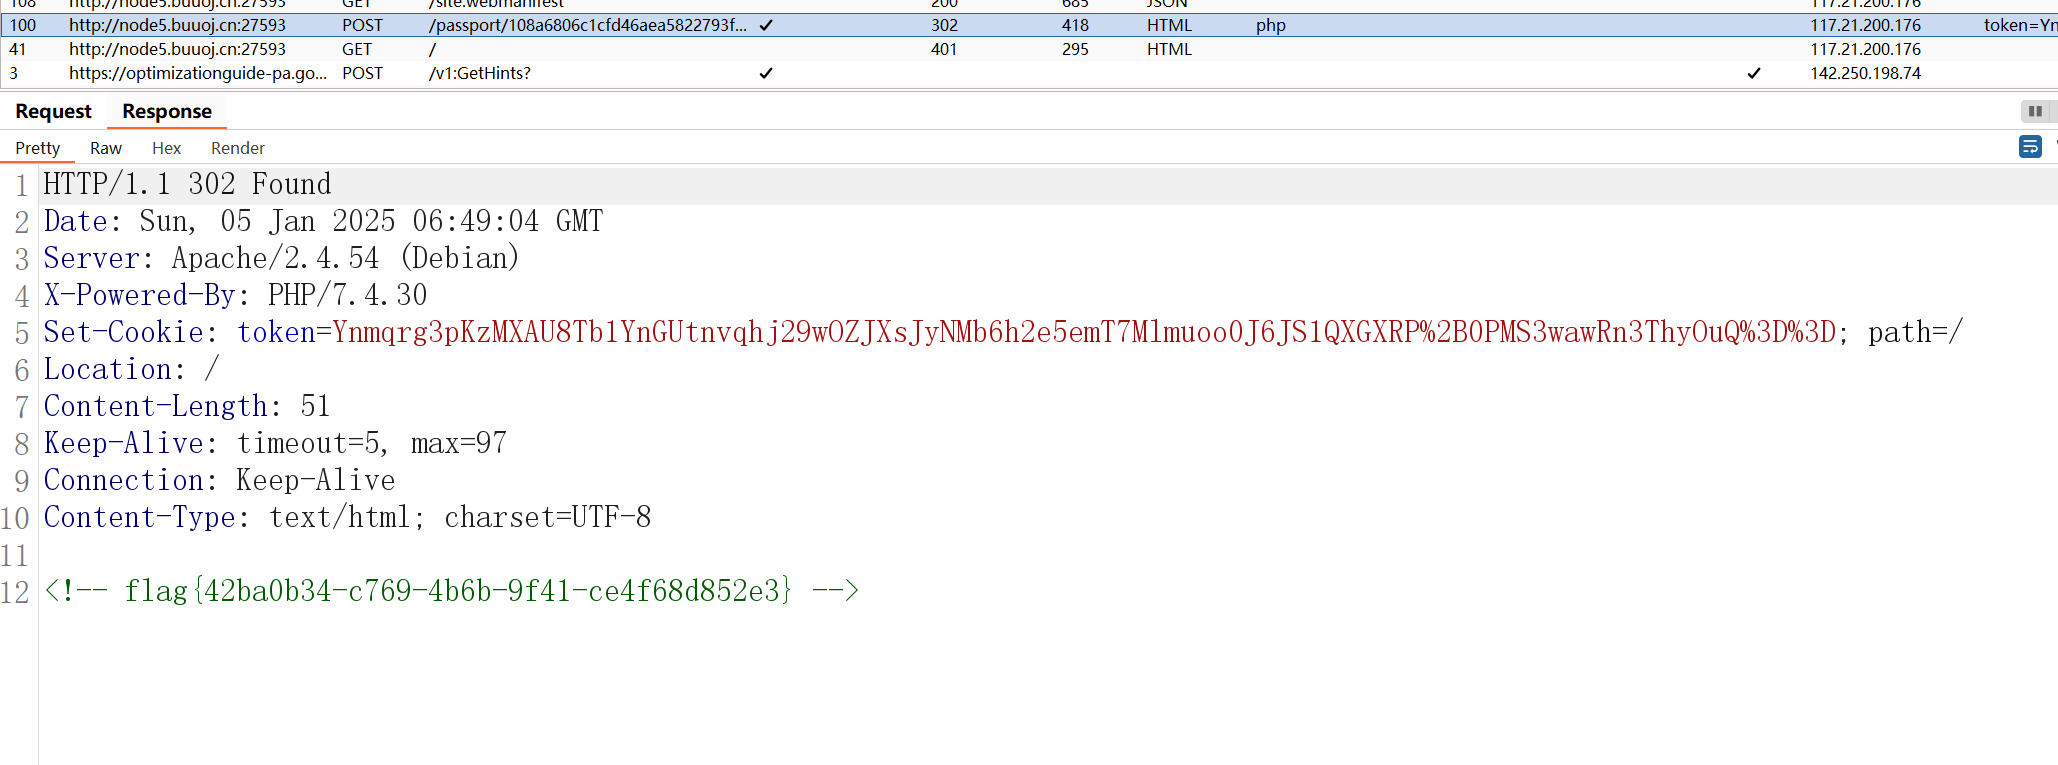Click the length value 418 in row 100
The image size is (2058, 765).
(x=1075, y=25)
